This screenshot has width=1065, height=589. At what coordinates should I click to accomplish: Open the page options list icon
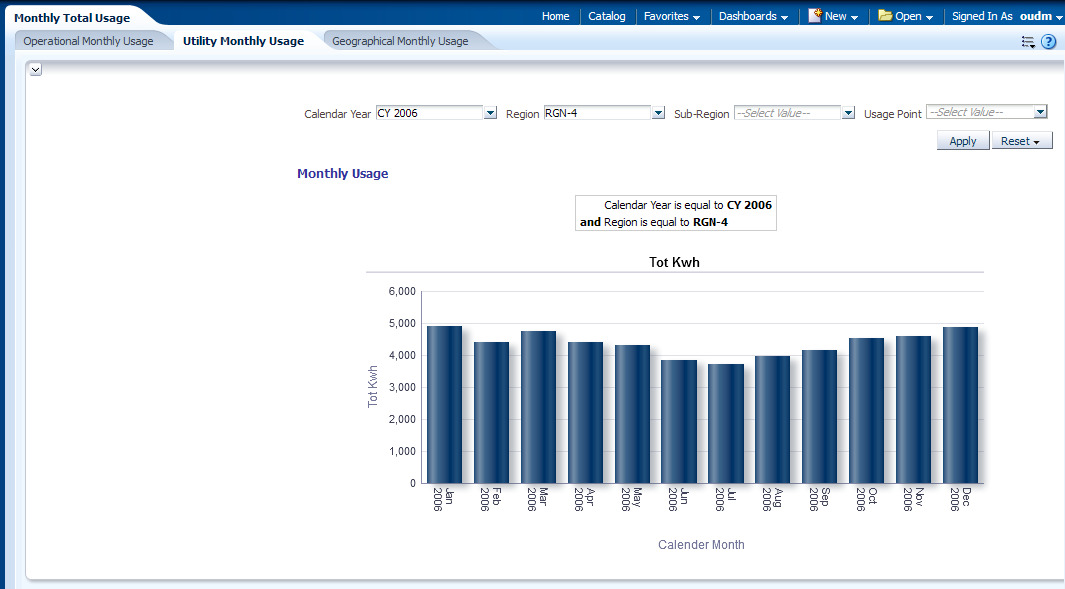[1028, 42]
